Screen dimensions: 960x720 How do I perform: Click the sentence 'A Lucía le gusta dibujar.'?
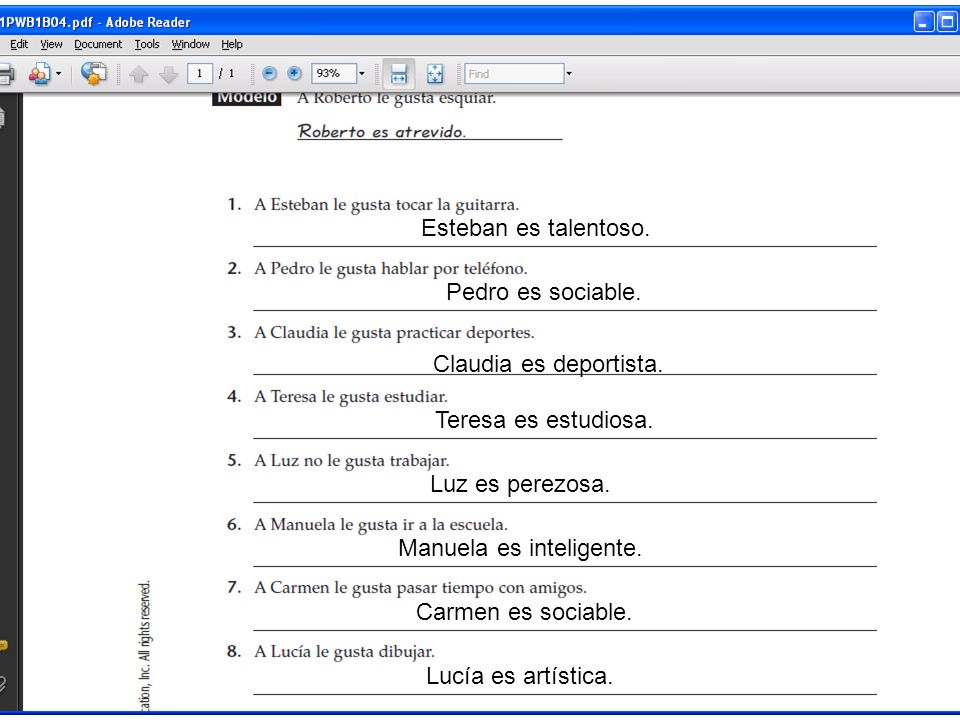(344, 651)
